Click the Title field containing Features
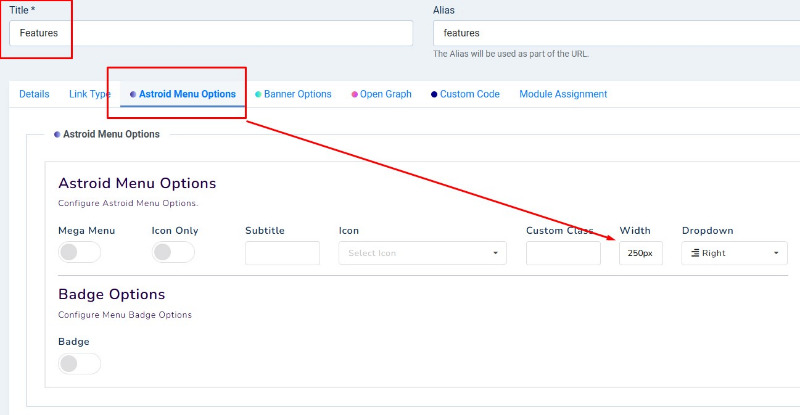 [x=211, y=33]
